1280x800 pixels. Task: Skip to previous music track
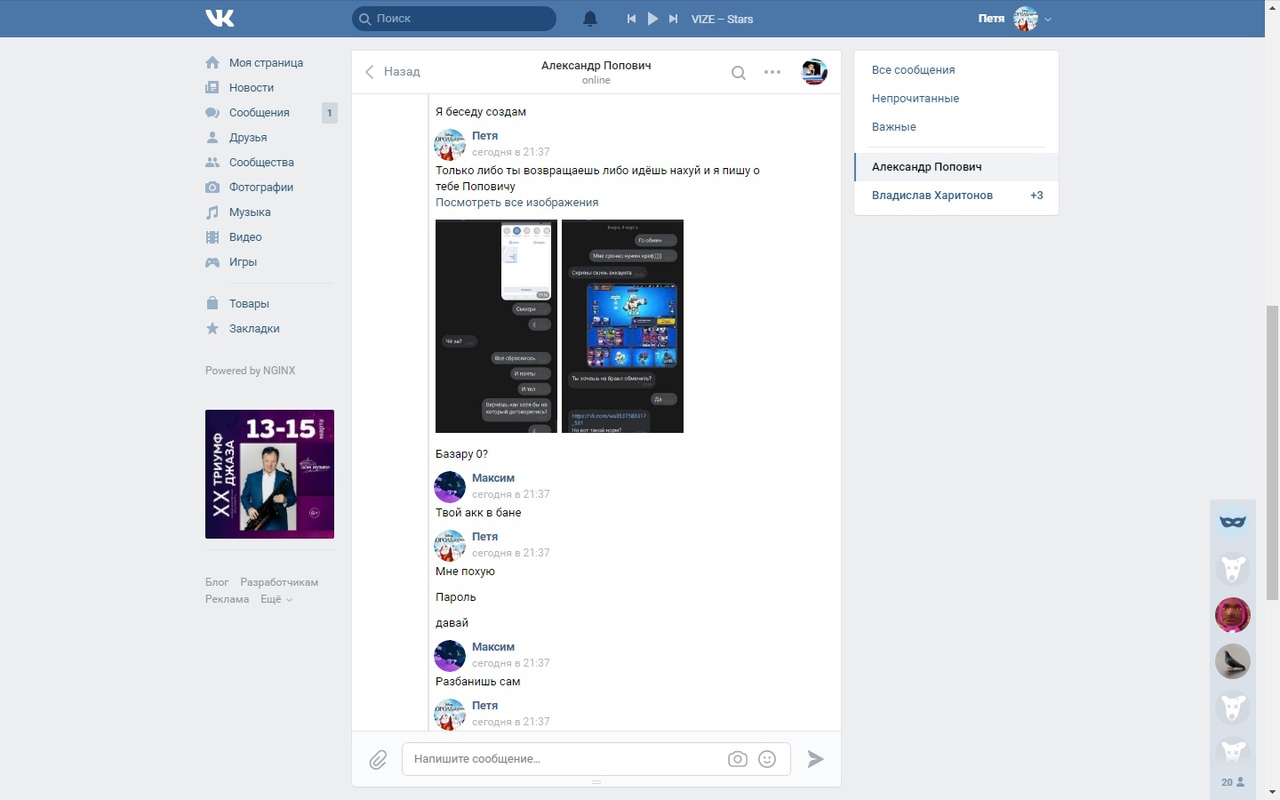coord(631,19)
